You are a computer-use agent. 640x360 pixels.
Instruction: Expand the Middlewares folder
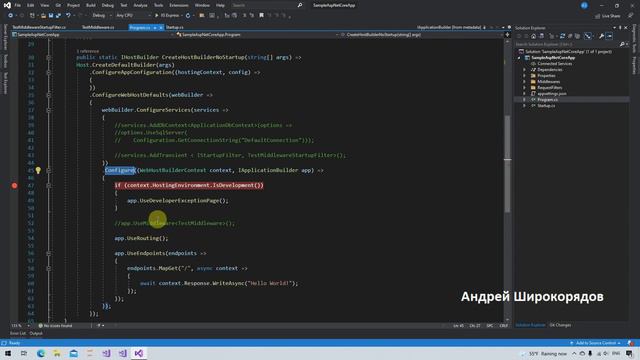coord(524,82)
